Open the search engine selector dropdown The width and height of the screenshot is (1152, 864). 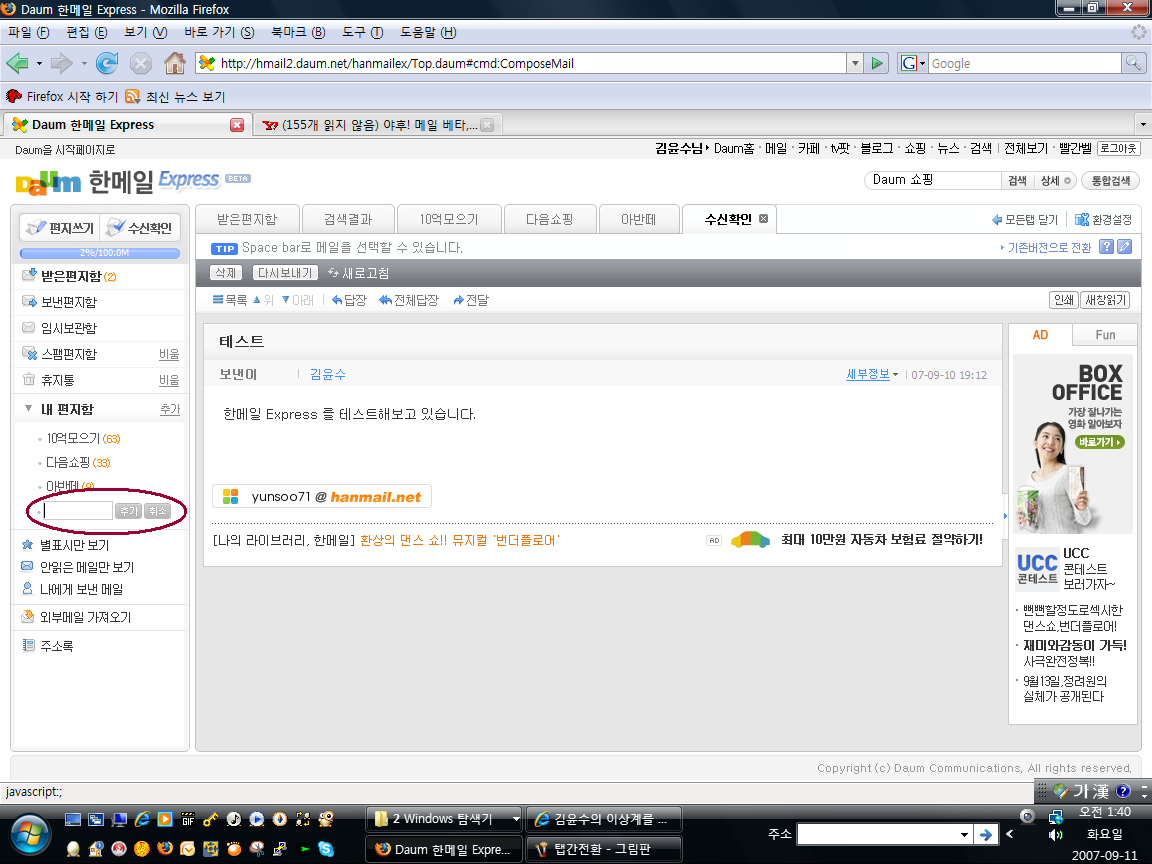pyautogui.click(x=913, y=63)
